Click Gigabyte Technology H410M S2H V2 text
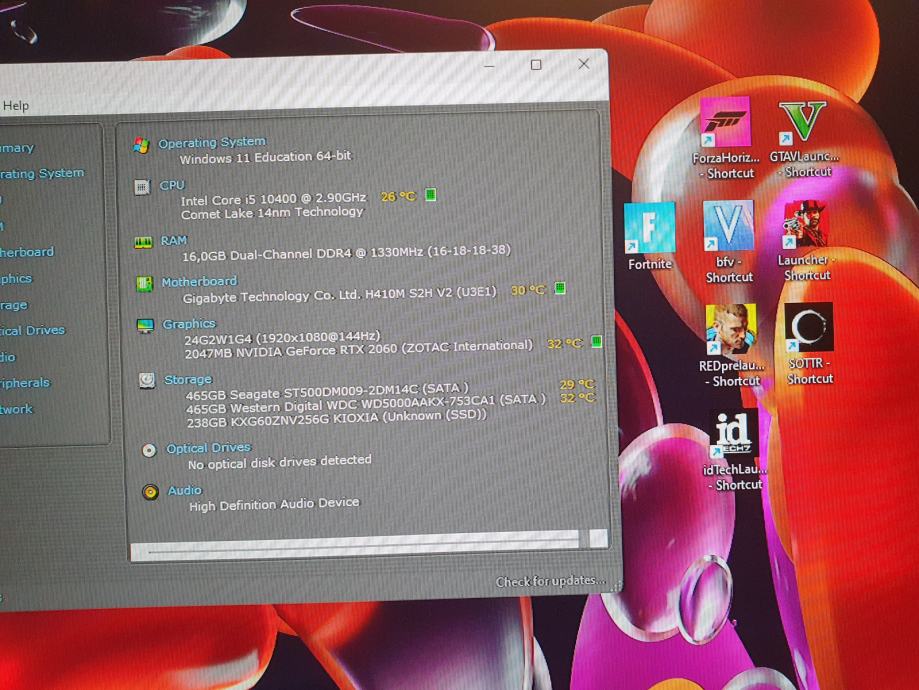Screen dimensions: 919x690 click(x=339, y=294)
